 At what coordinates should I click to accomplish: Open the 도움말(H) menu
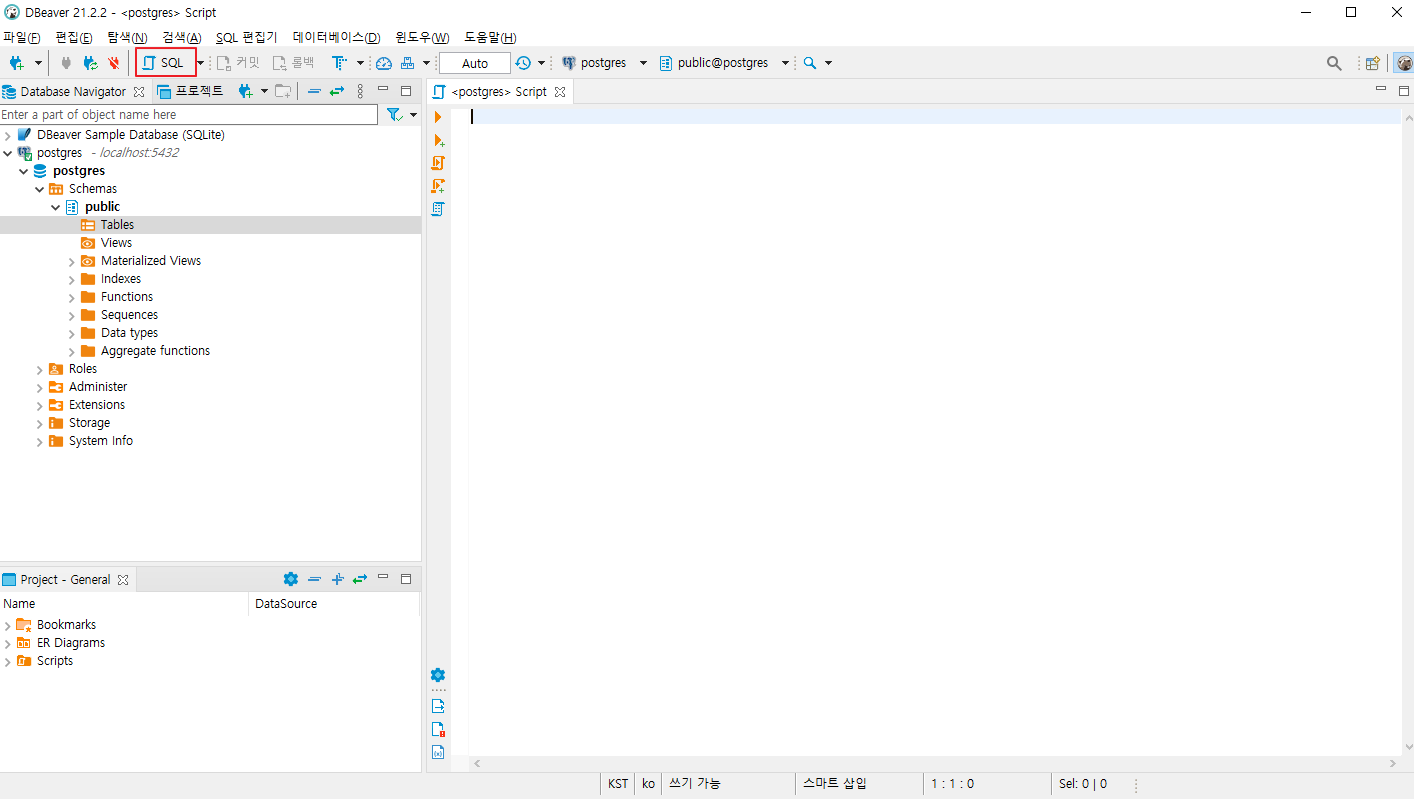coord(490,37)
